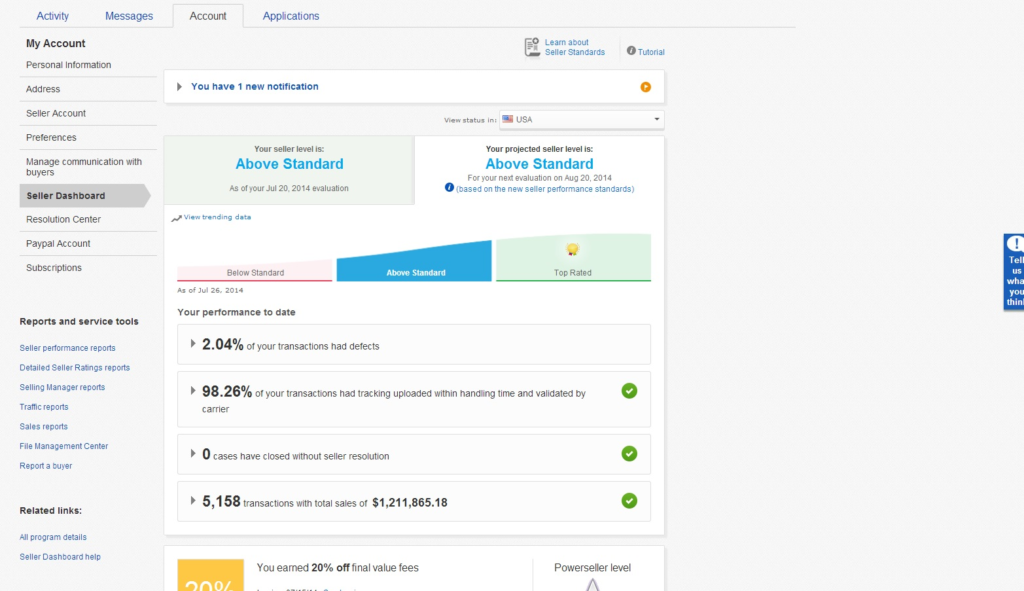Open the Applications tab

291,16
